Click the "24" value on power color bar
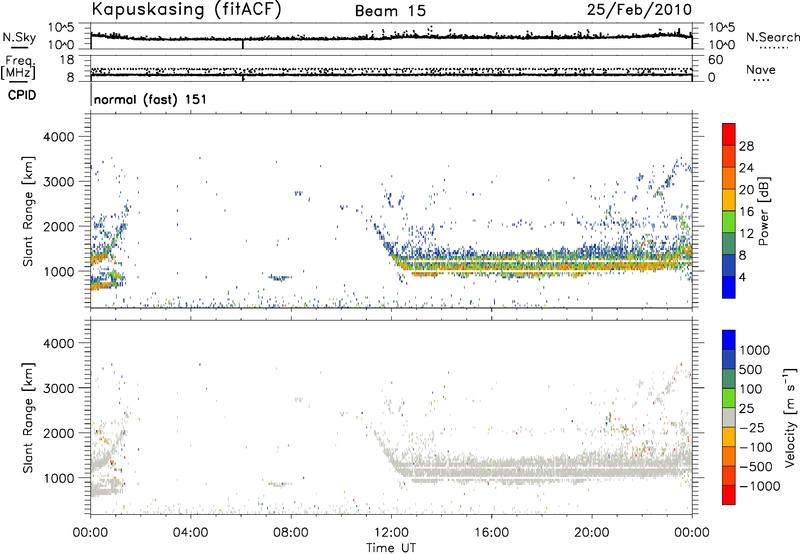Image resolution: width=800 pixels, height=554 pixels. point(746,168)
